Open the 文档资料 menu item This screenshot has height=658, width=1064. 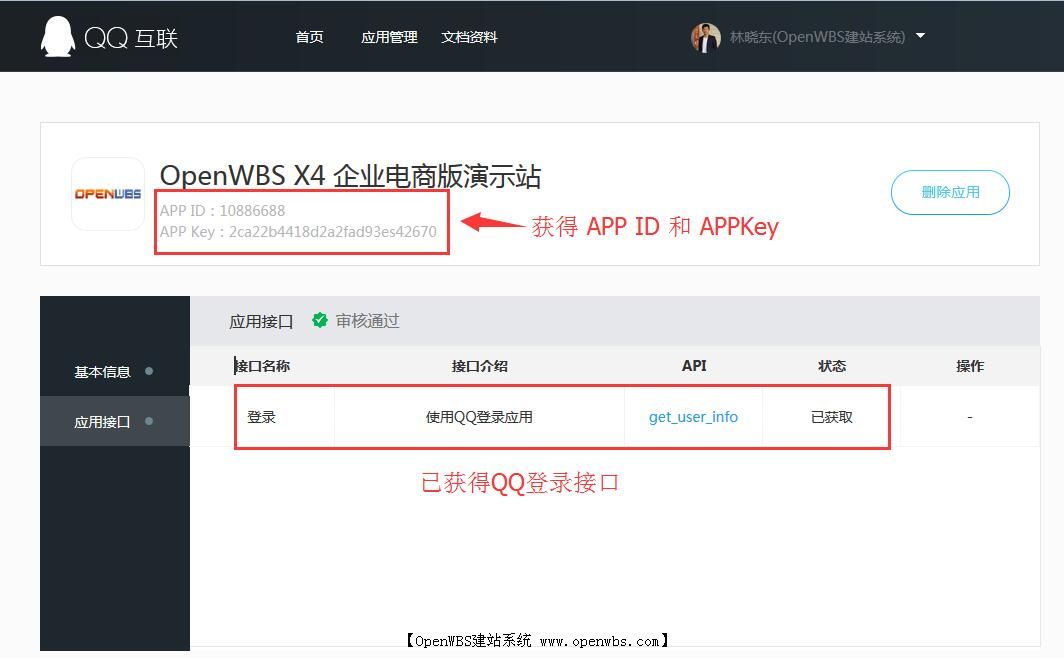tap(469, 37)
